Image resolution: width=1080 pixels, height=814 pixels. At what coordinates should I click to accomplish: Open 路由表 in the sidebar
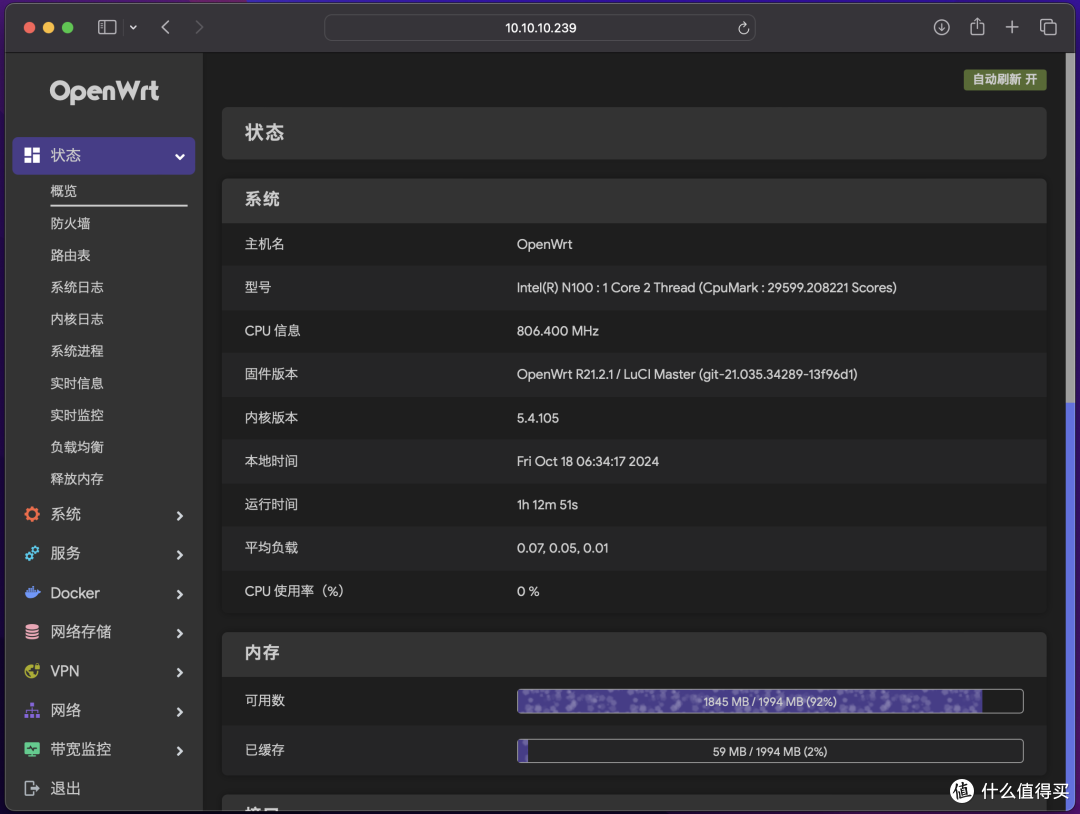70,255
